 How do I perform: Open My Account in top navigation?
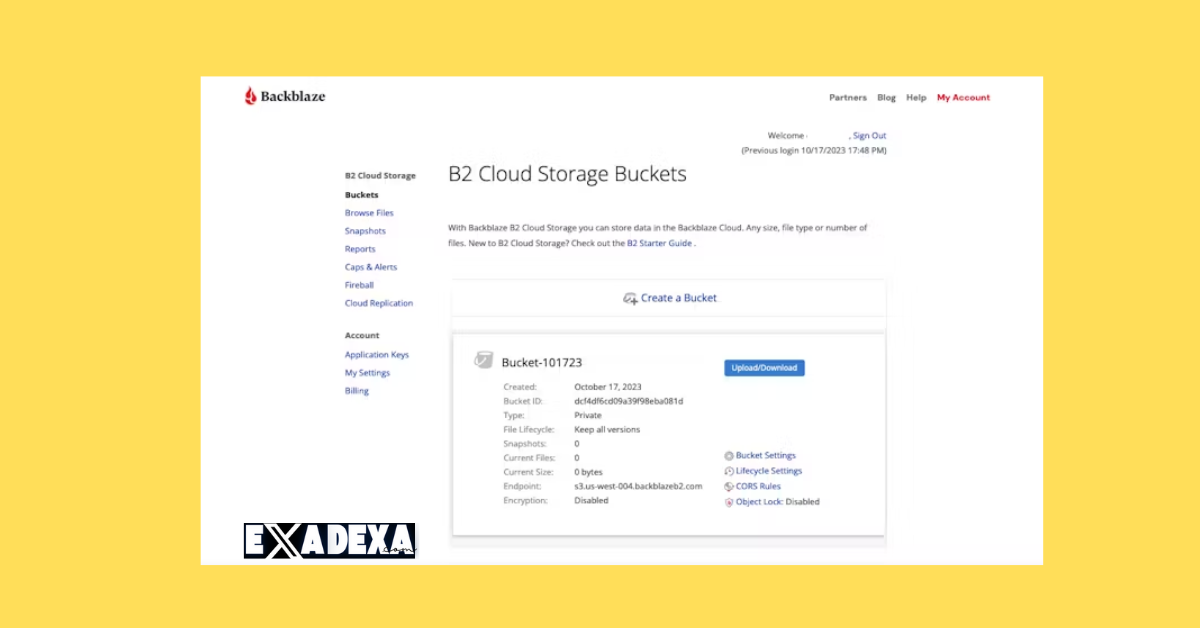click(x=963, y=98)
